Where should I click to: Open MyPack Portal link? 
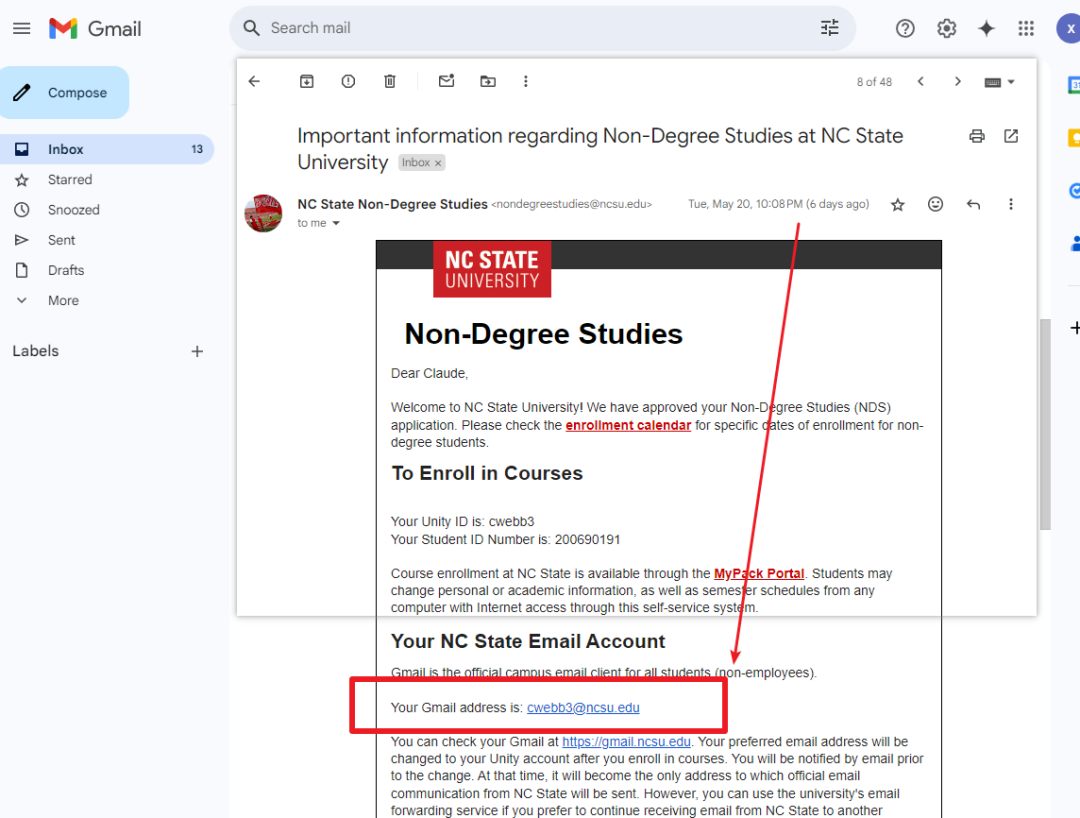pyautogui.click(x=759, y=574)
